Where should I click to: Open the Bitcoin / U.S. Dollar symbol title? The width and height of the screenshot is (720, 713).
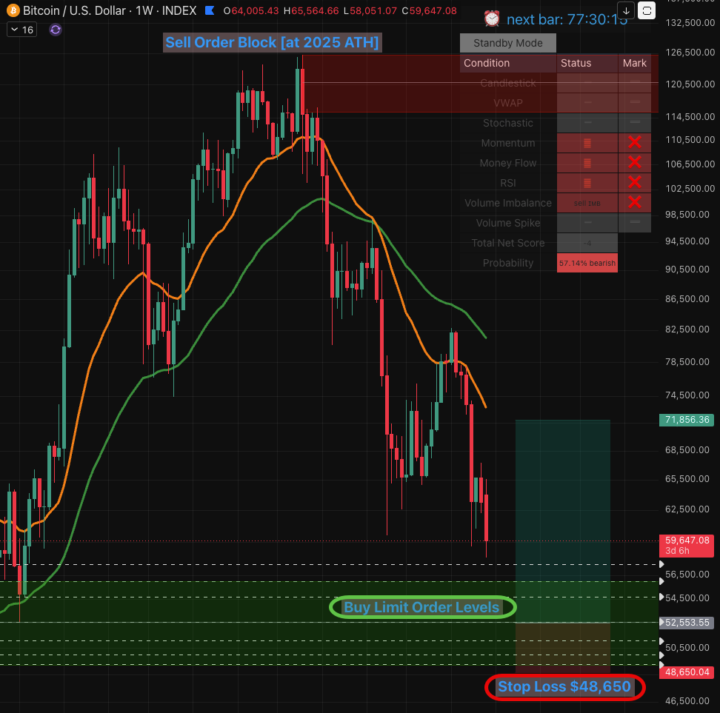pos(110,11)
